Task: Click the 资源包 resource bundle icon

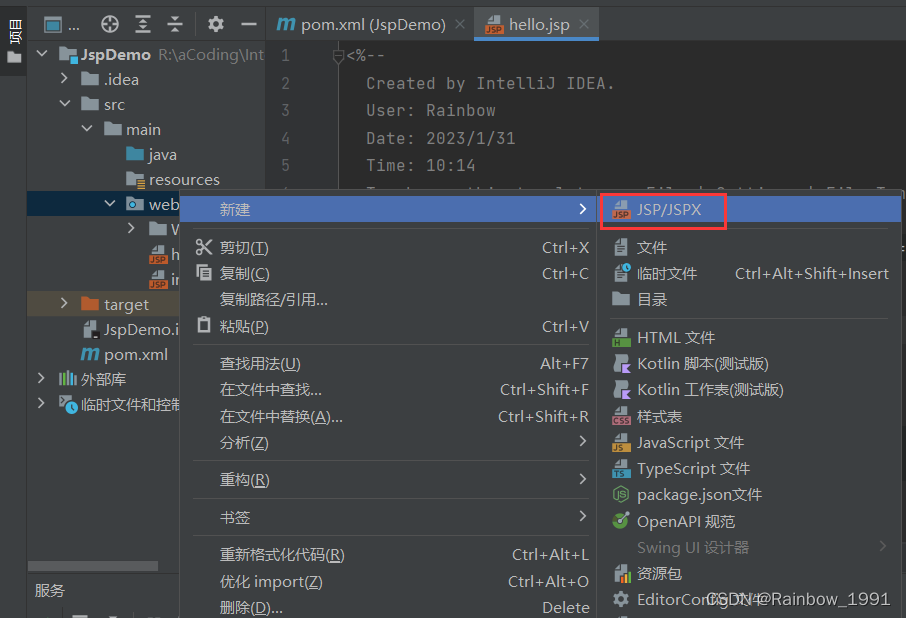Action: pyautogui.click(x=622, y=574)
